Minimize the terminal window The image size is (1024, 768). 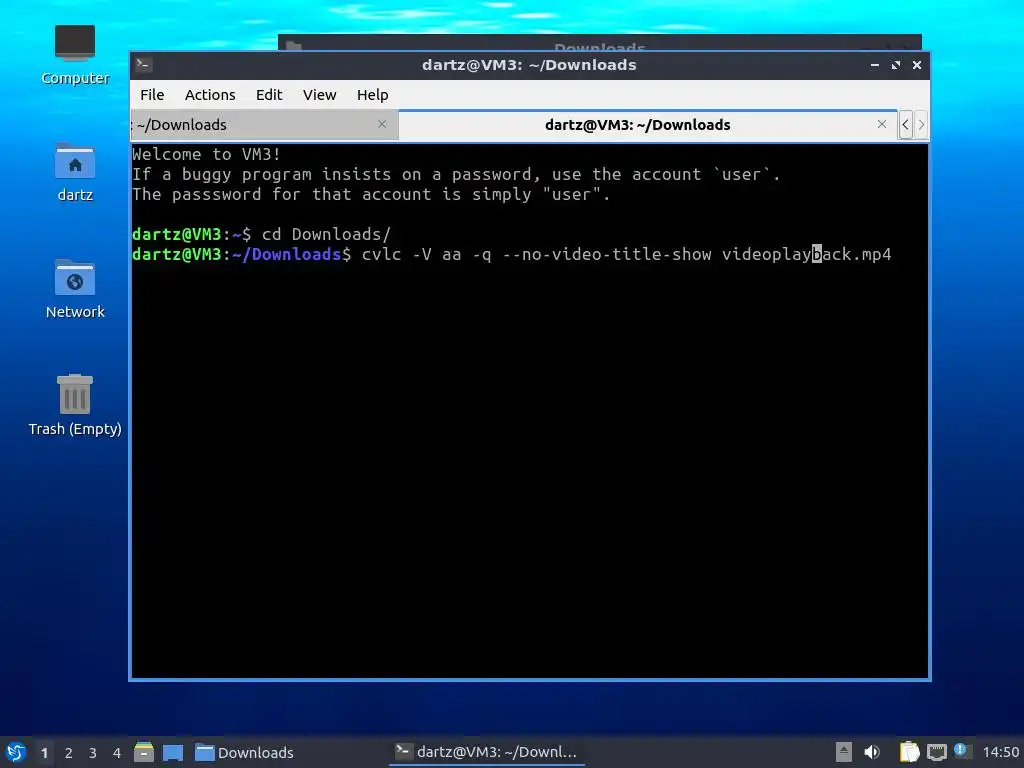874,65
